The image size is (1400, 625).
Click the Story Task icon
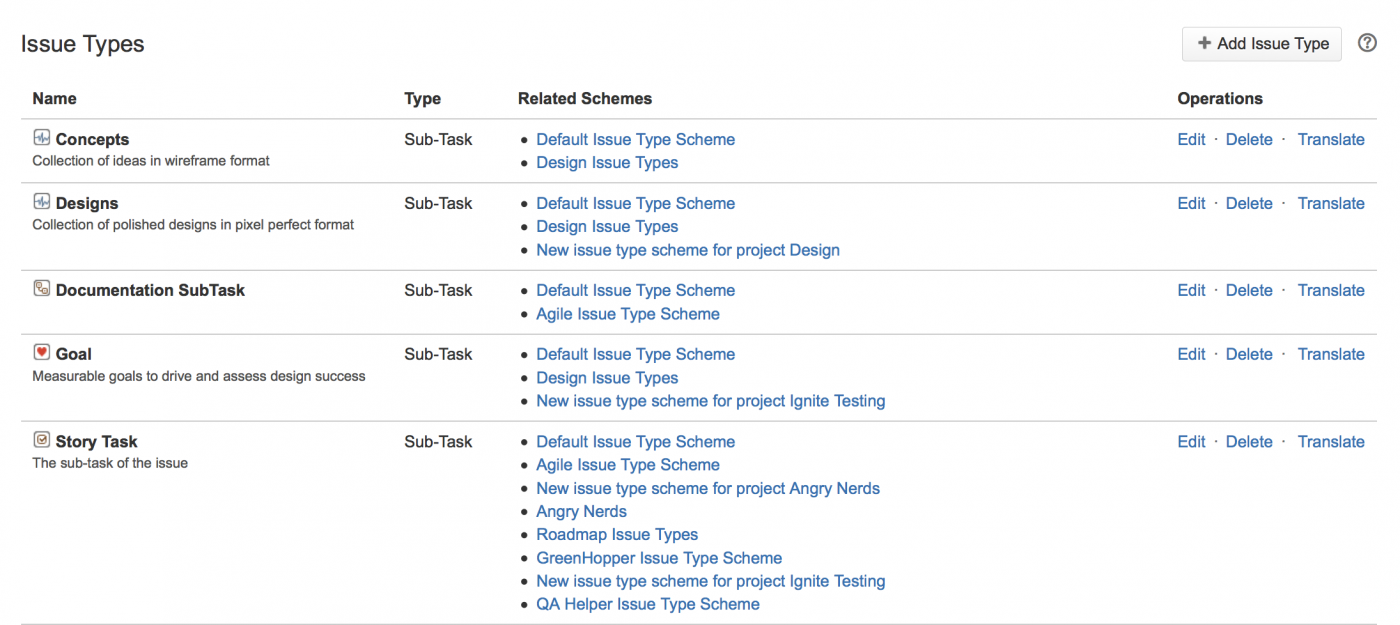point(41,440)
